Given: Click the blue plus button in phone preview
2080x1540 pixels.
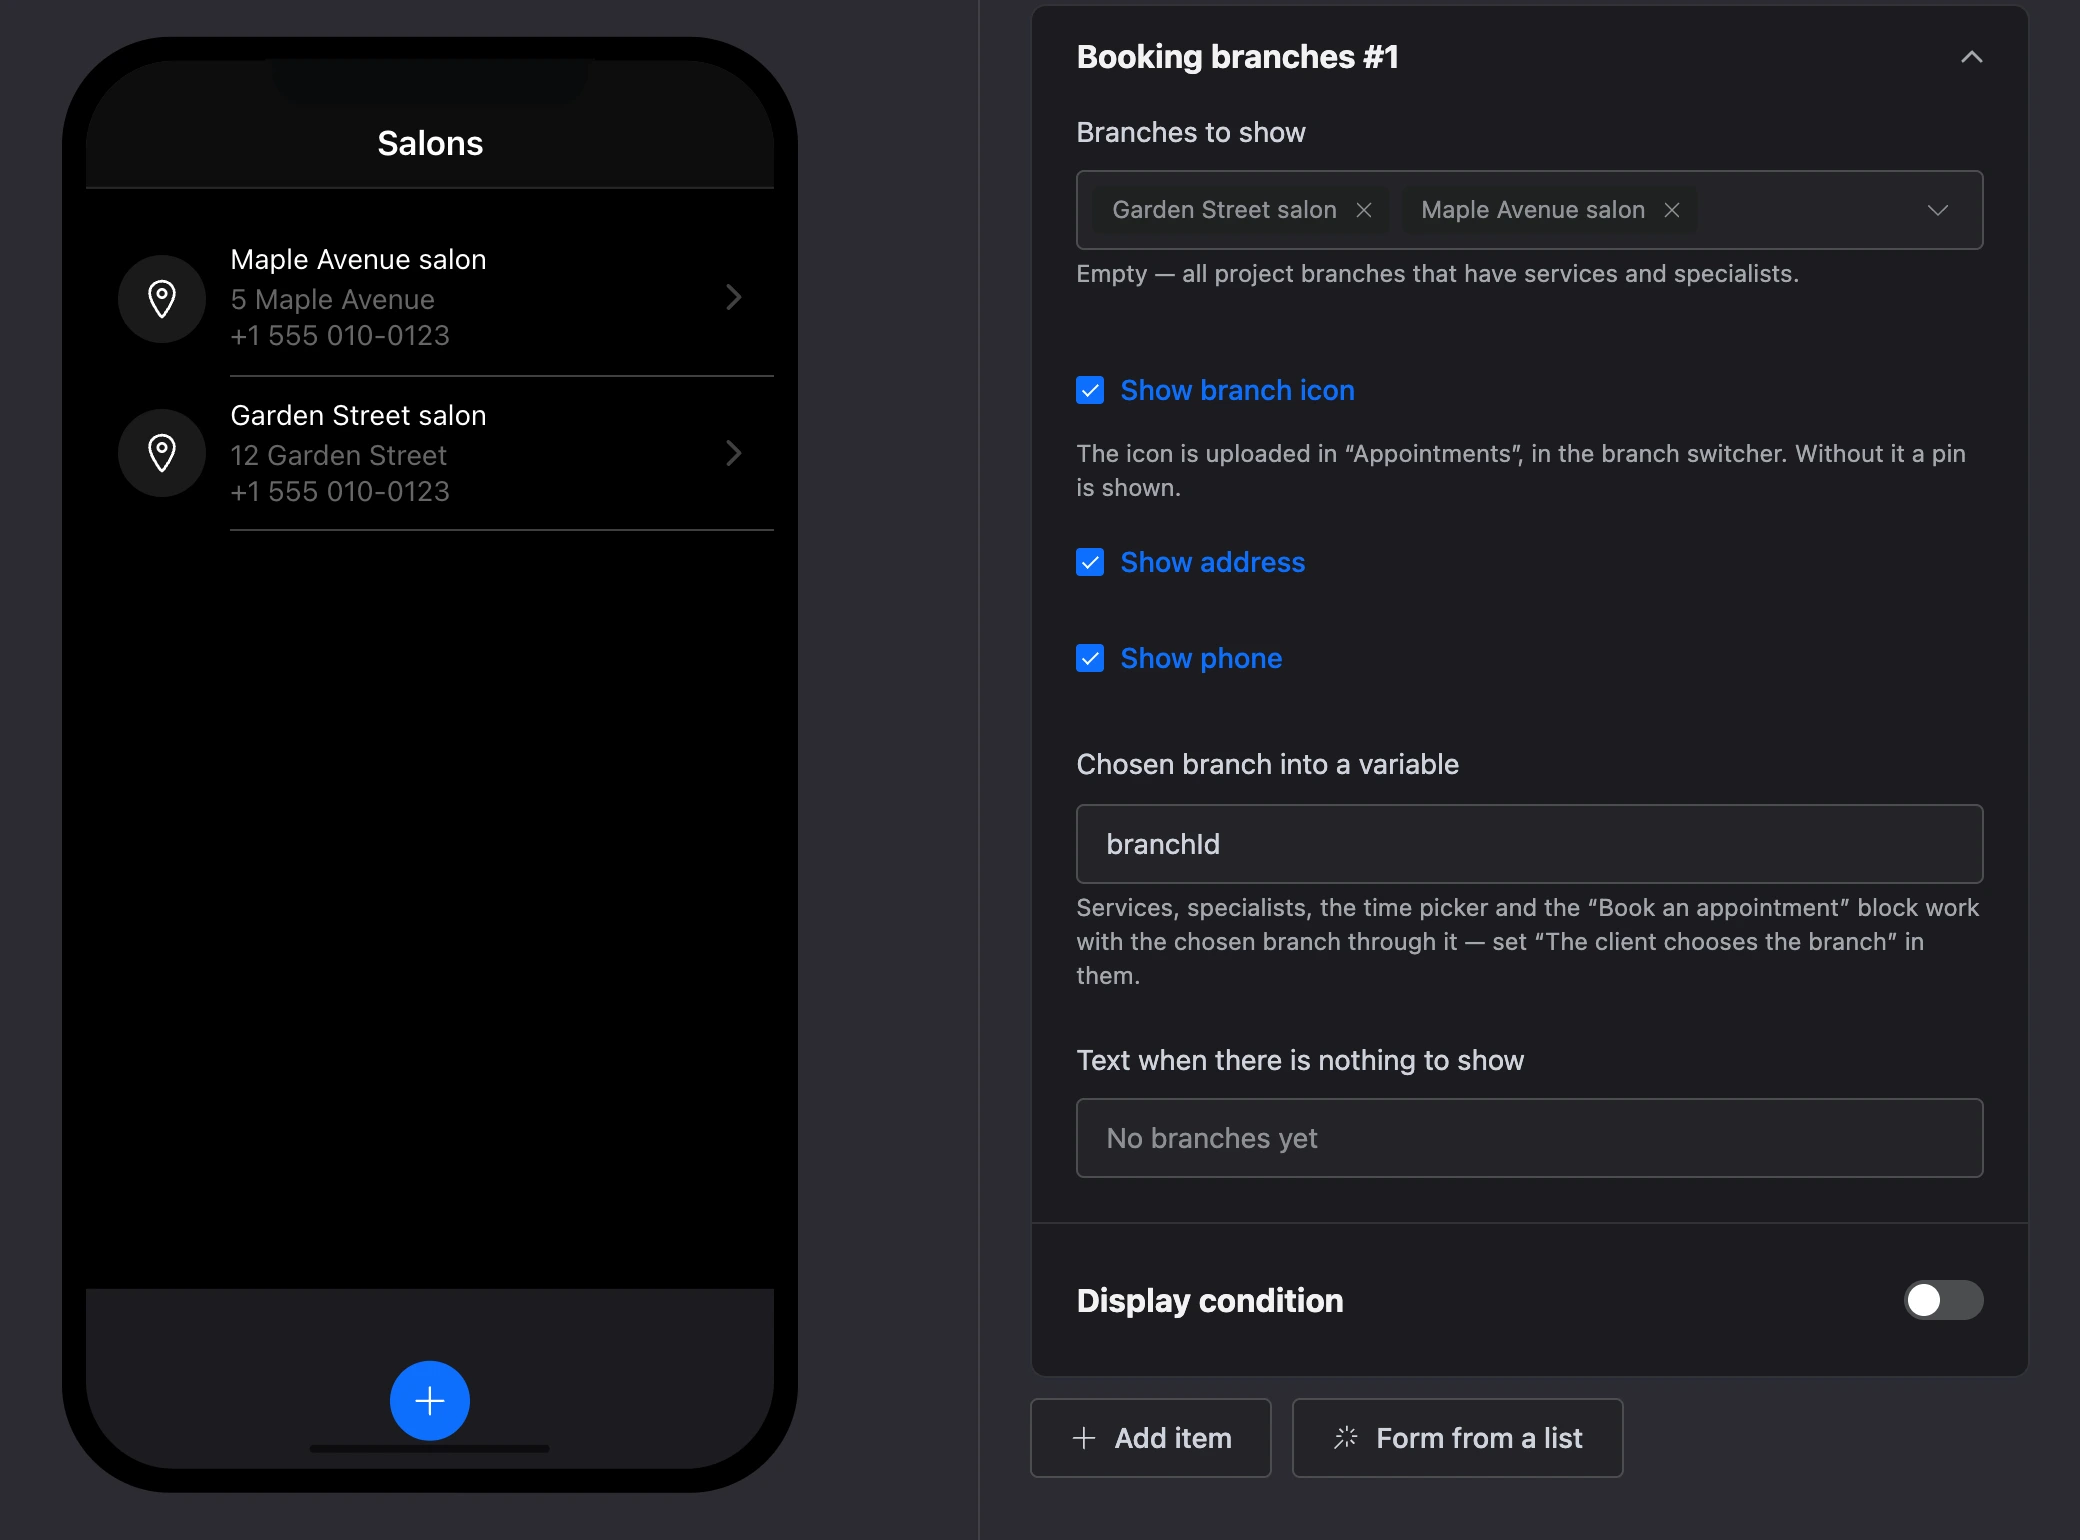Looking at the screenshot, I should click(430, 1400).
